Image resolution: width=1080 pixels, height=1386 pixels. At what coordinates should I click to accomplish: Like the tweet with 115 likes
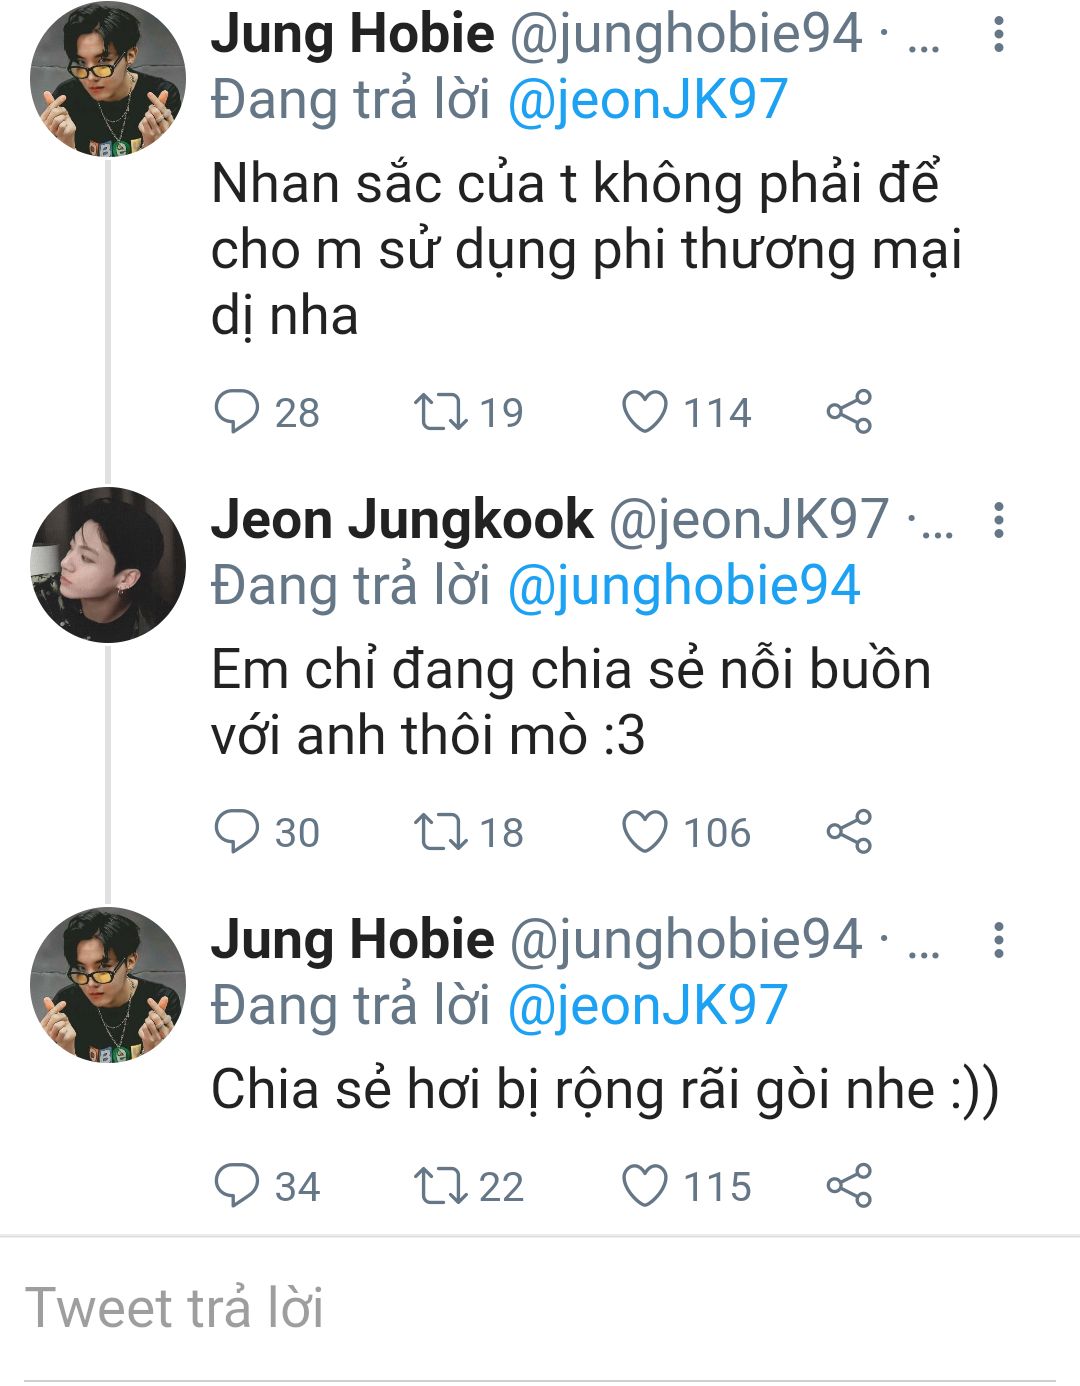tap(645, 1185)
